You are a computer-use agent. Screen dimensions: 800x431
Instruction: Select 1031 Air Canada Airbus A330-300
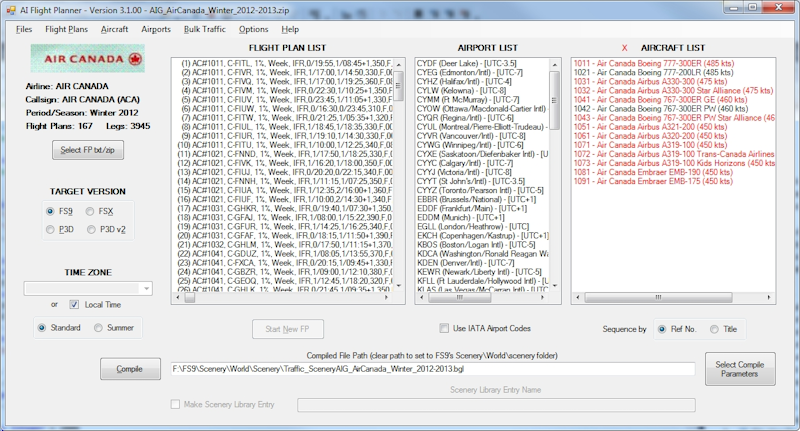(650, 82)
